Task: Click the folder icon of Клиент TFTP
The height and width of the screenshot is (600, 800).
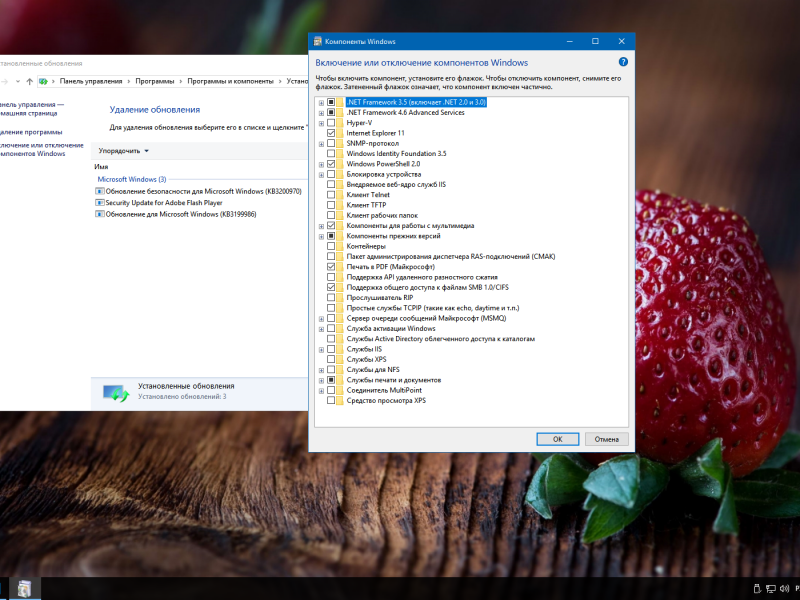Action: pyautogui.click(x=340, y=205)
